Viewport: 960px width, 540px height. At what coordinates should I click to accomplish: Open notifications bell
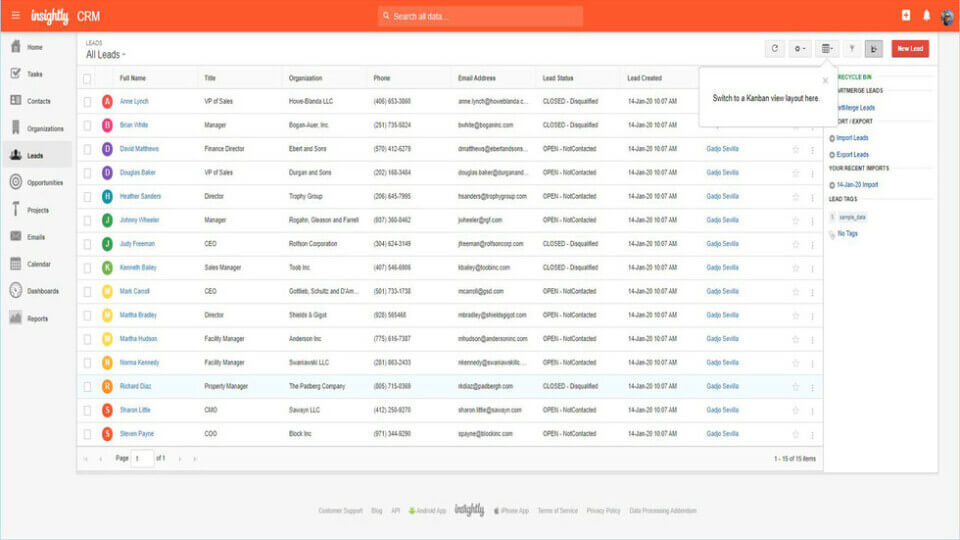click(926, 15)
